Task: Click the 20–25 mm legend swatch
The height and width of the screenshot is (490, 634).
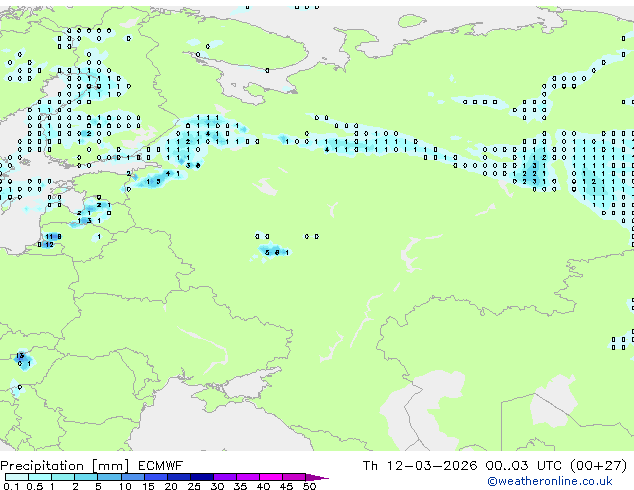Action: coord(179,477)
